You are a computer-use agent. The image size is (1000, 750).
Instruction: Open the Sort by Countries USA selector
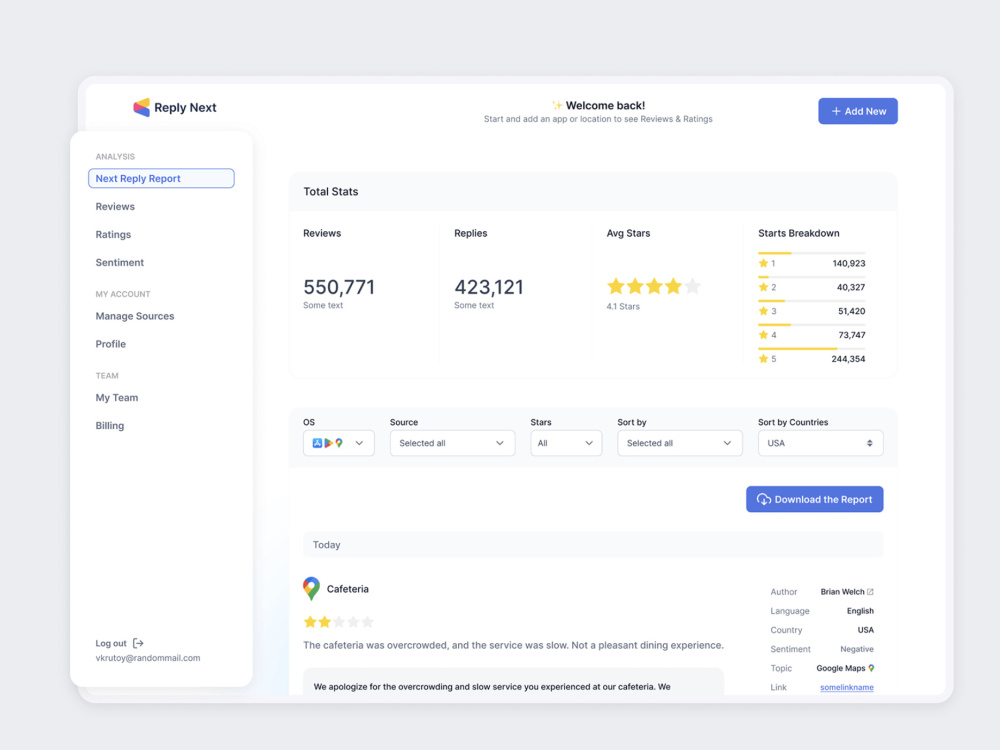[820, 443]
